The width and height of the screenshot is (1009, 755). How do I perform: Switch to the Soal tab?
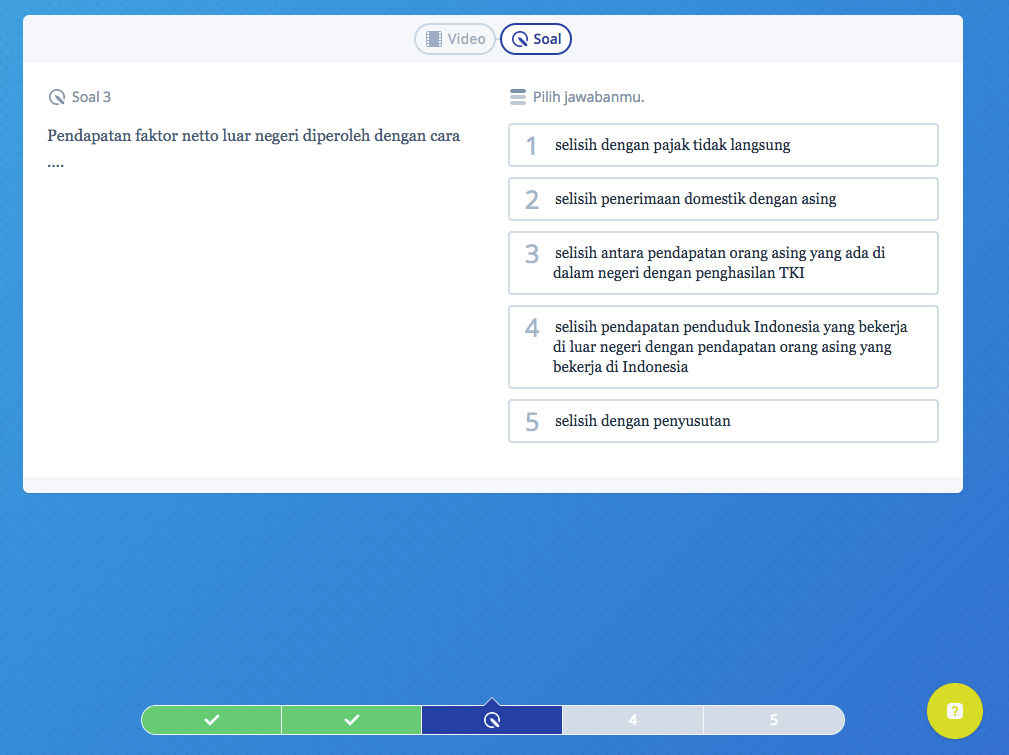pos(535,38)
